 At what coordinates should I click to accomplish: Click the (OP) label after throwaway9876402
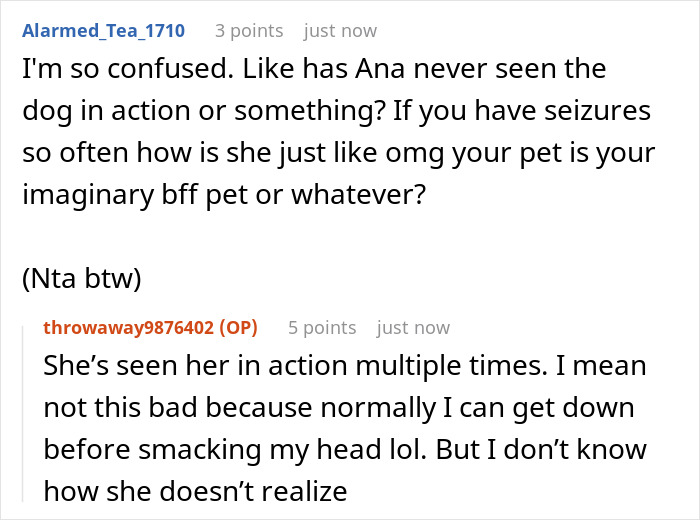point(238,327)
